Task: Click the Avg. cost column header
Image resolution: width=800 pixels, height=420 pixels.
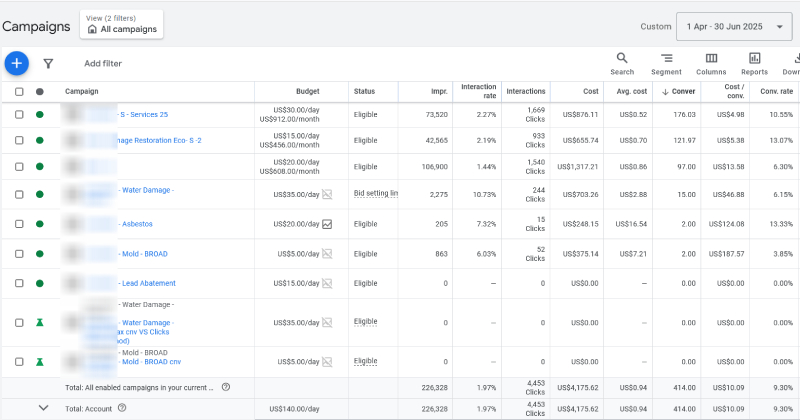Action: click(x=632, y=91)
